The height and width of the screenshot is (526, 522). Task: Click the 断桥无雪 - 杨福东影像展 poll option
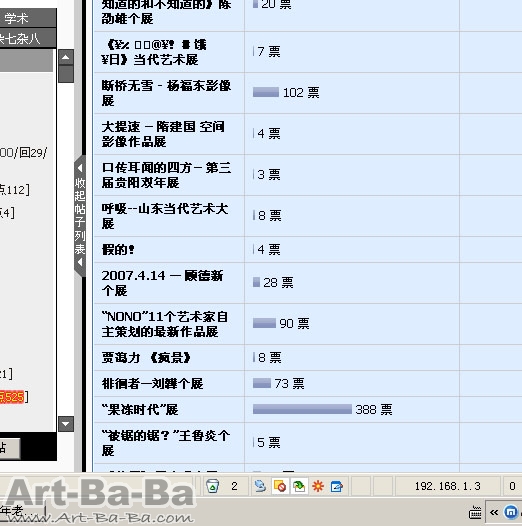pos(166,93)
